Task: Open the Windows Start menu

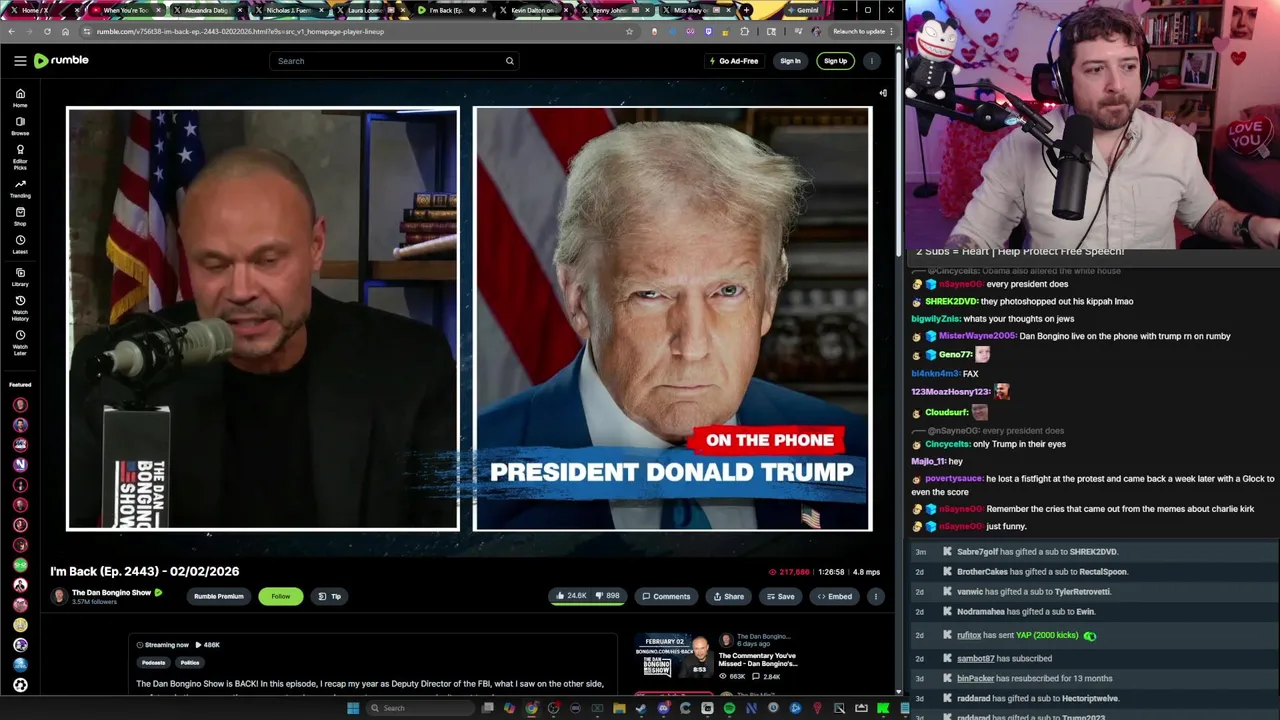Action: tap(353, 708)
